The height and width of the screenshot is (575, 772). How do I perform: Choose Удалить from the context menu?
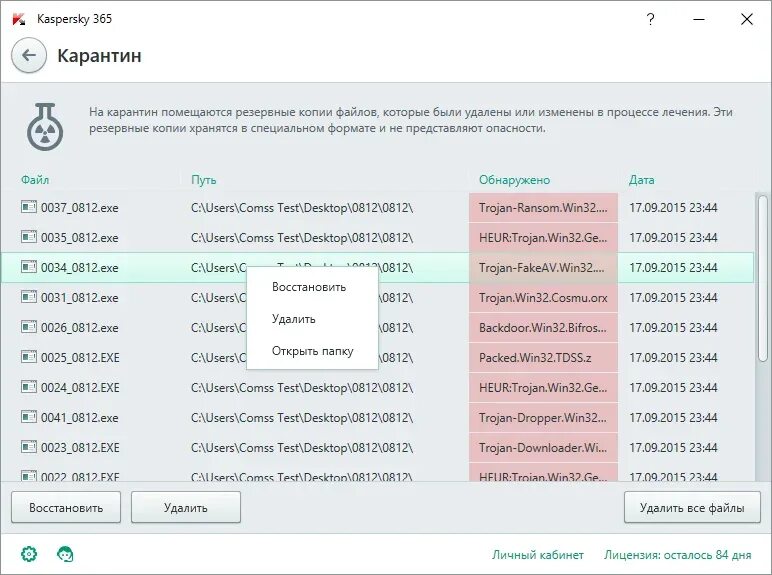293,319
